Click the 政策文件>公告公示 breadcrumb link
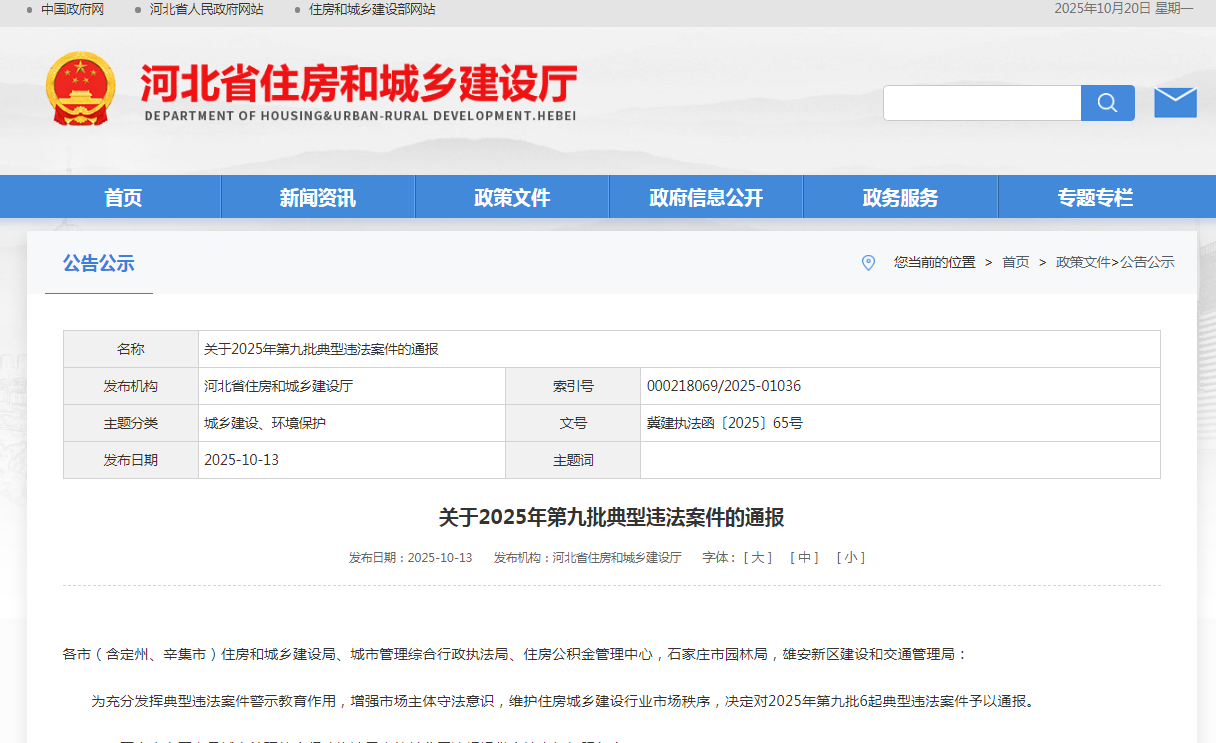 [1115, 262]
